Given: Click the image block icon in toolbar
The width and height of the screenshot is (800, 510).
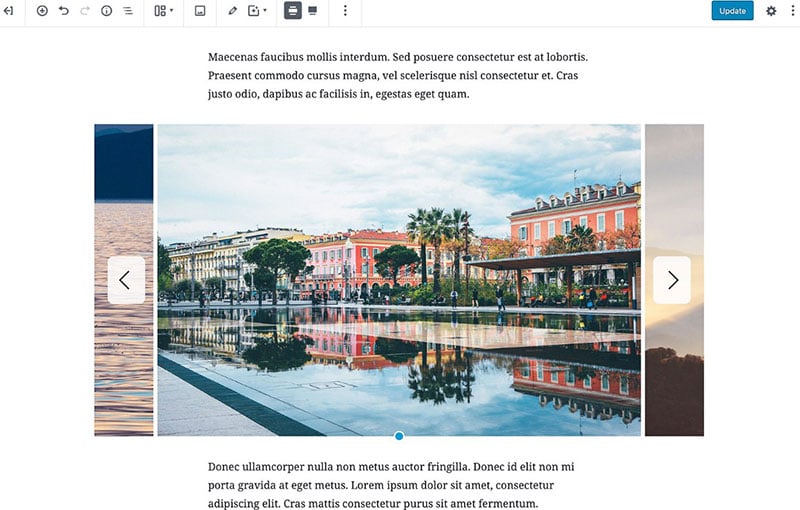Looking at the screenshot, I should pyautogui.click(x=200, y=11).
